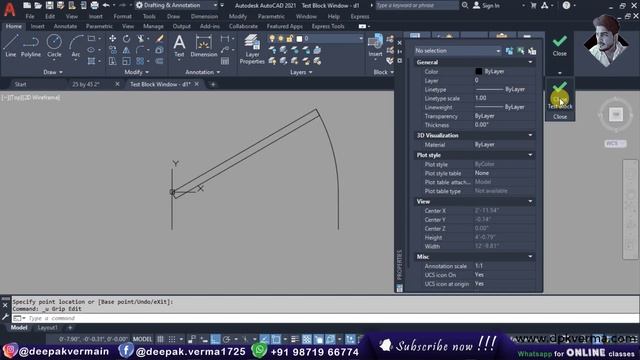This screenshot has width=640, height=360.
Task: Select the Dimension tool
Action: point(203,45)
